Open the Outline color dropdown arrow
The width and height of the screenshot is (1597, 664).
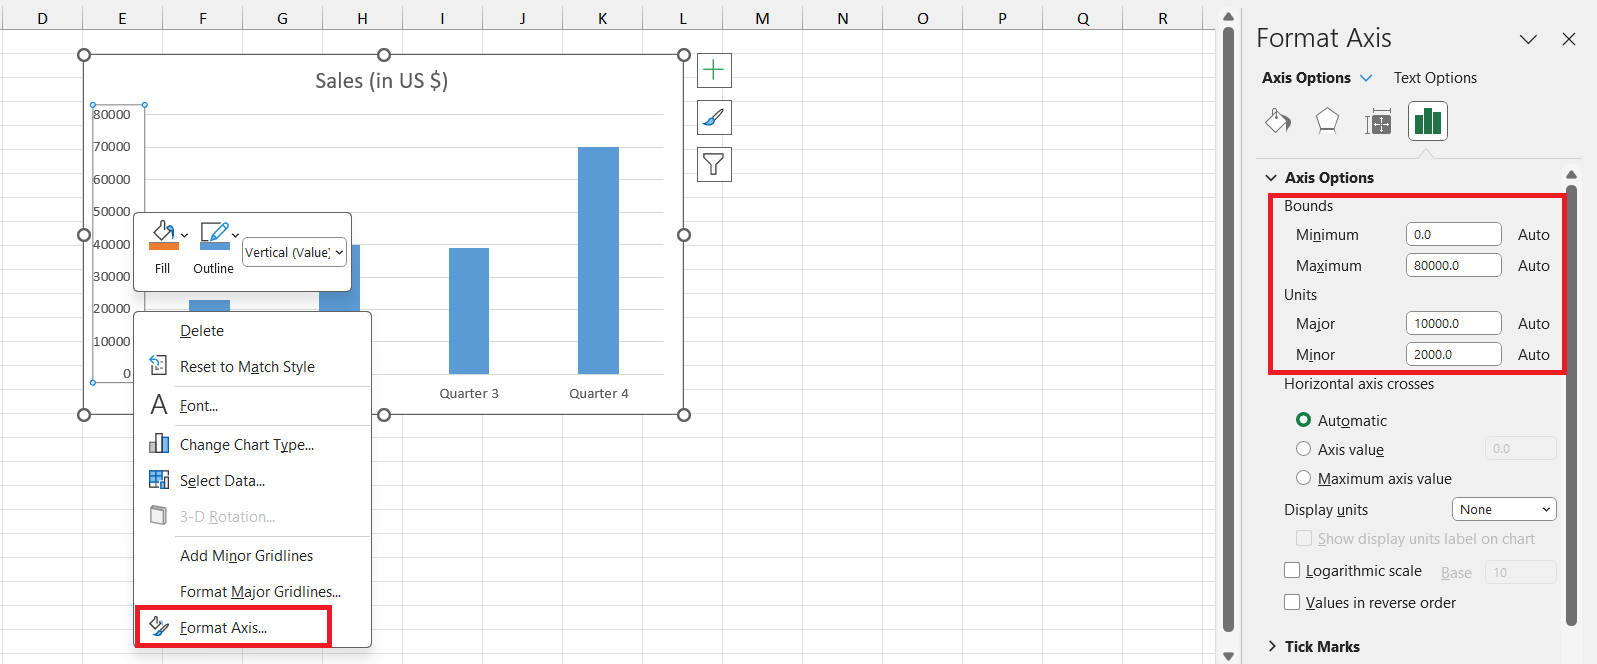click(x=236, y=236)
